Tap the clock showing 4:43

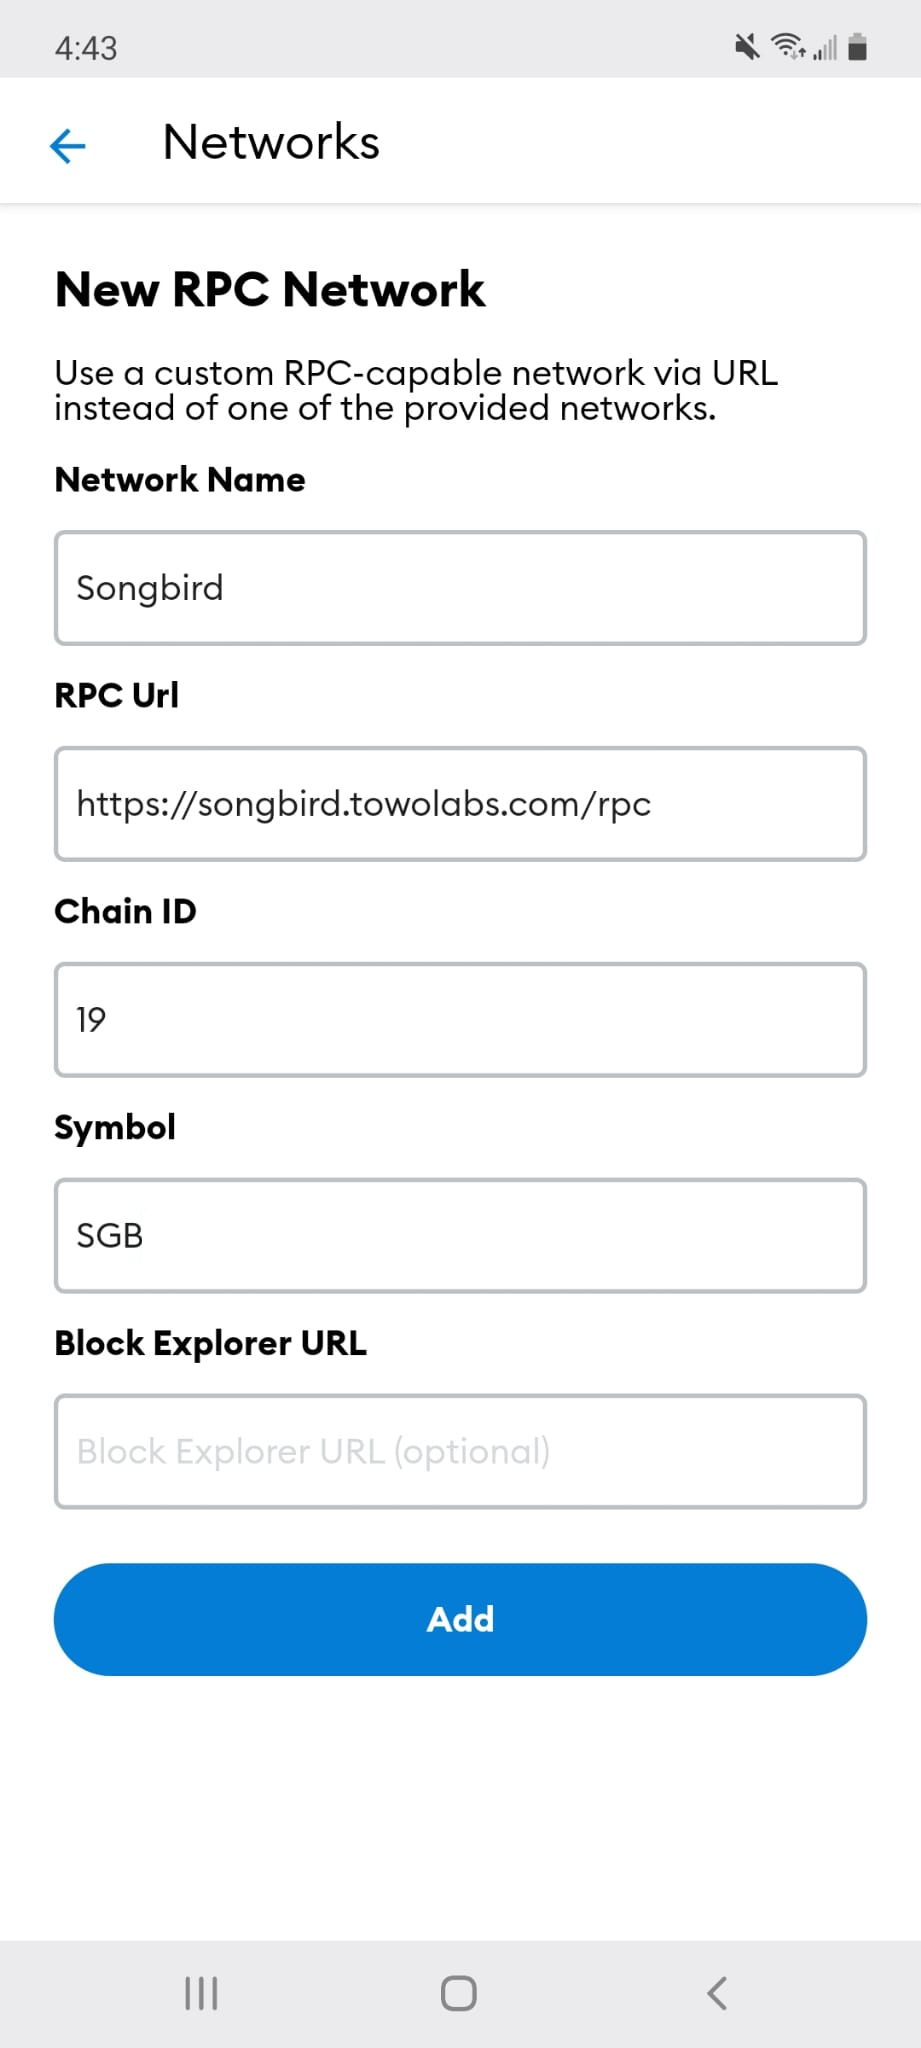86,48
